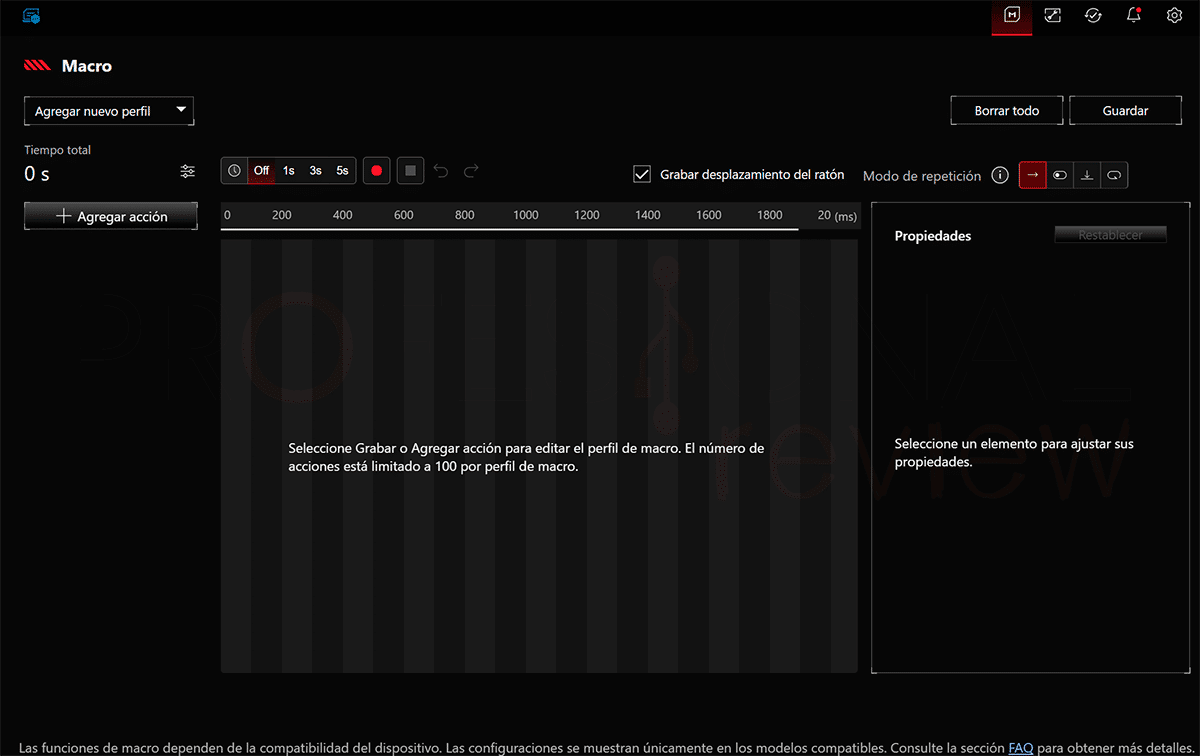Click the info icon next to Modo de repetición
1200x756 pixels.
1000,175
